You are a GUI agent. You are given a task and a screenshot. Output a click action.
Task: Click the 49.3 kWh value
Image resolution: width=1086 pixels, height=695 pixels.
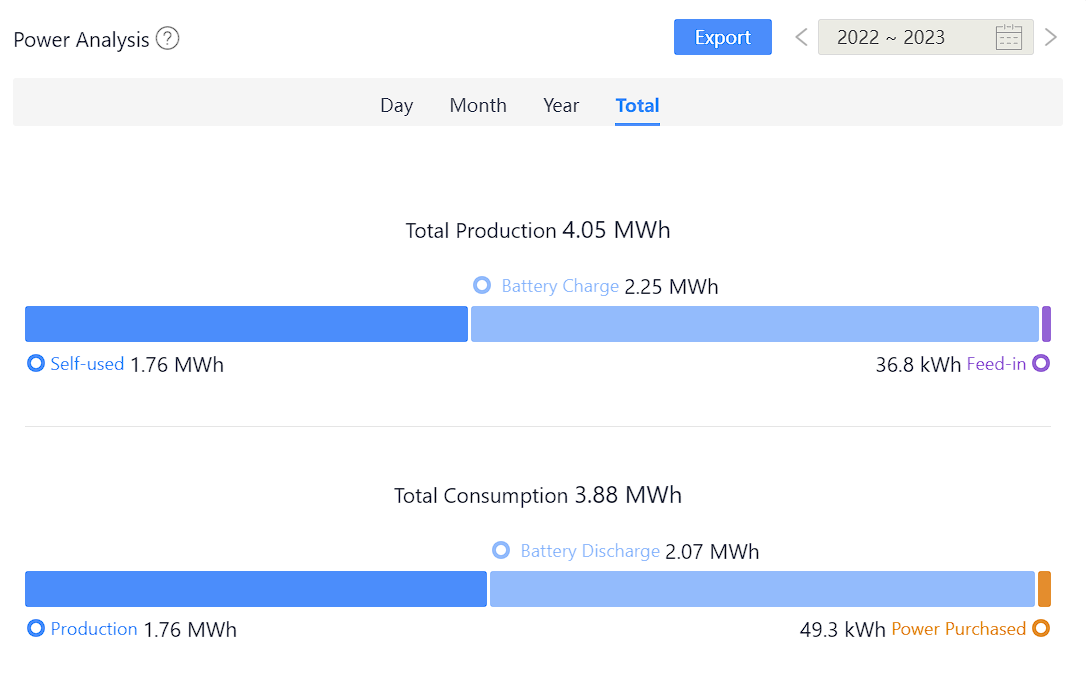tap(842, 629)
